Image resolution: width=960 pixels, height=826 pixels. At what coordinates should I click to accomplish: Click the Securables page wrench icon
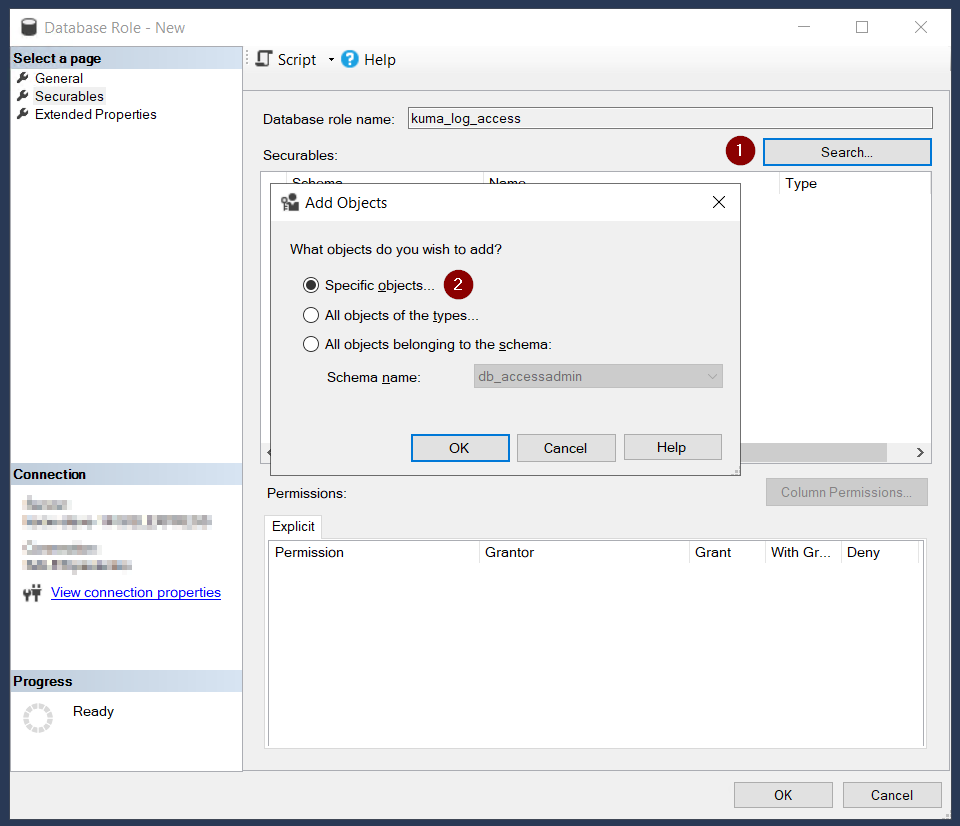click(x=23, y=96)
